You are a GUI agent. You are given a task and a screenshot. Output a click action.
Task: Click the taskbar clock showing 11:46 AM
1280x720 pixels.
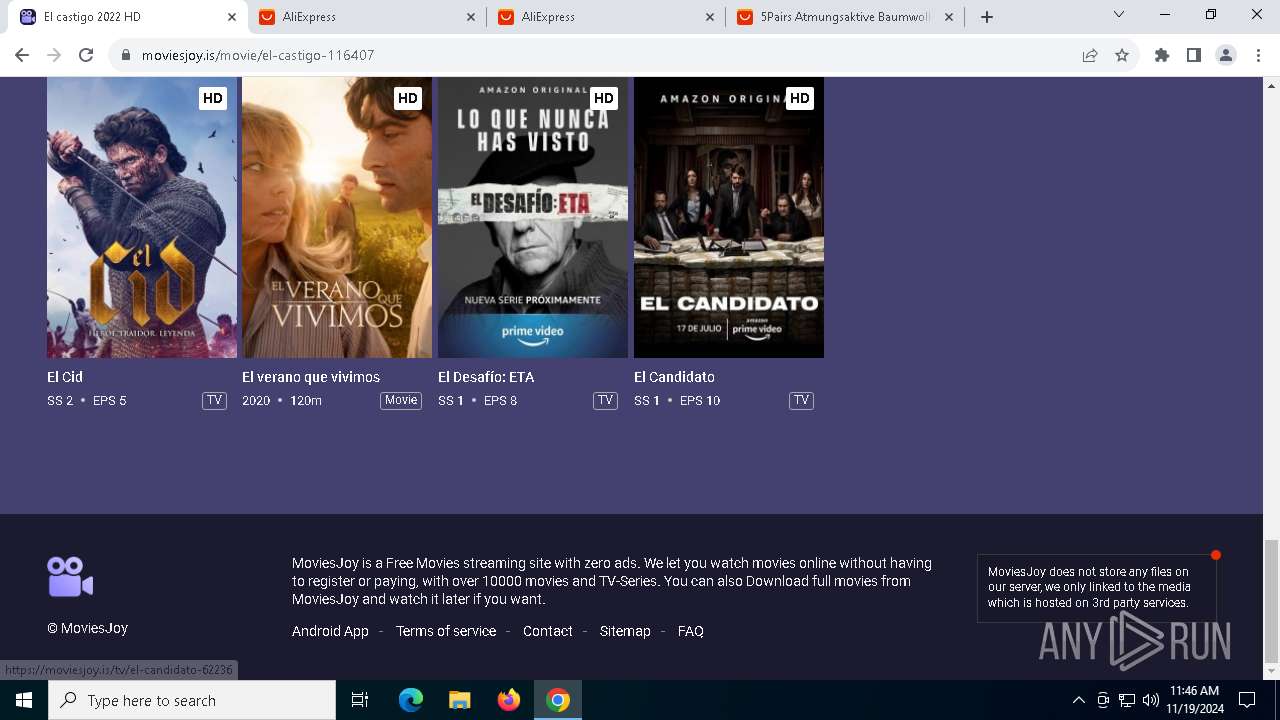click(x=1194, y=700)
